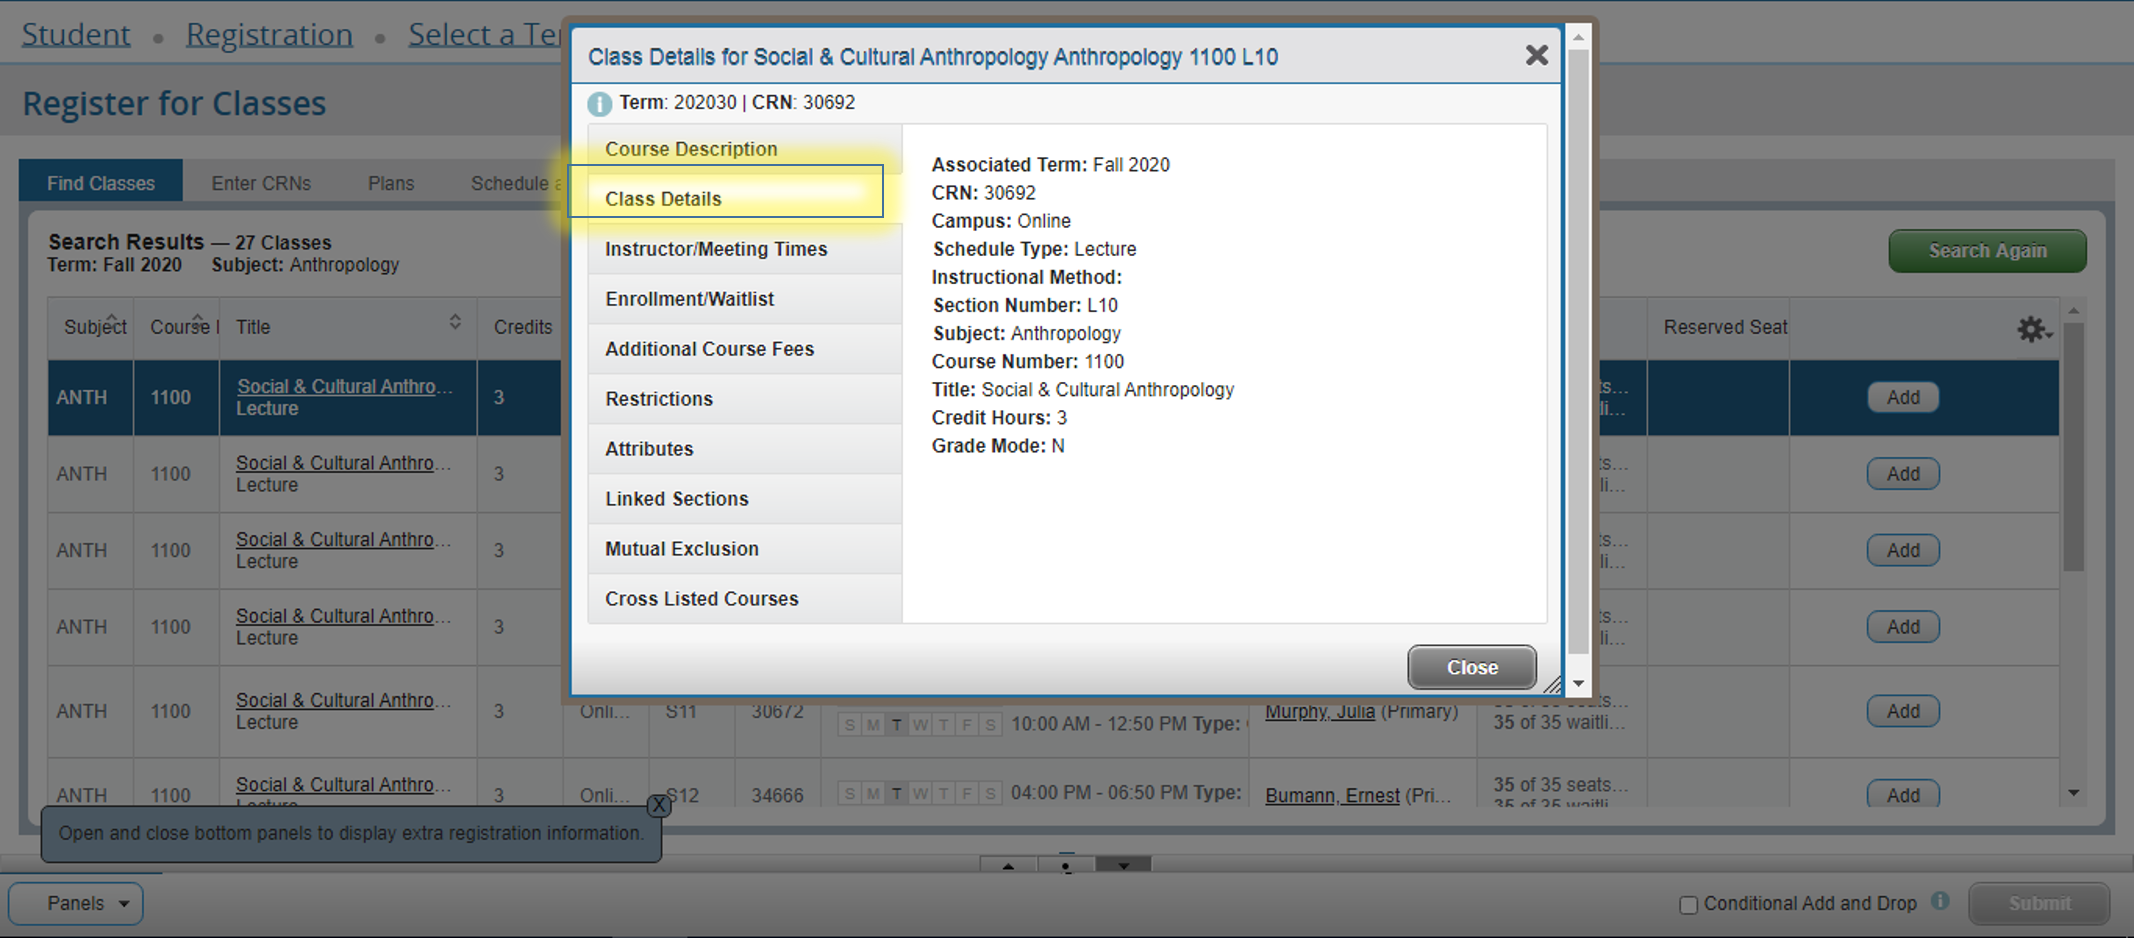Enable Conditional Add and Drop checkbox
Image resolution: width=2134 pixels, height=938 pixels.
point(1689,905)
